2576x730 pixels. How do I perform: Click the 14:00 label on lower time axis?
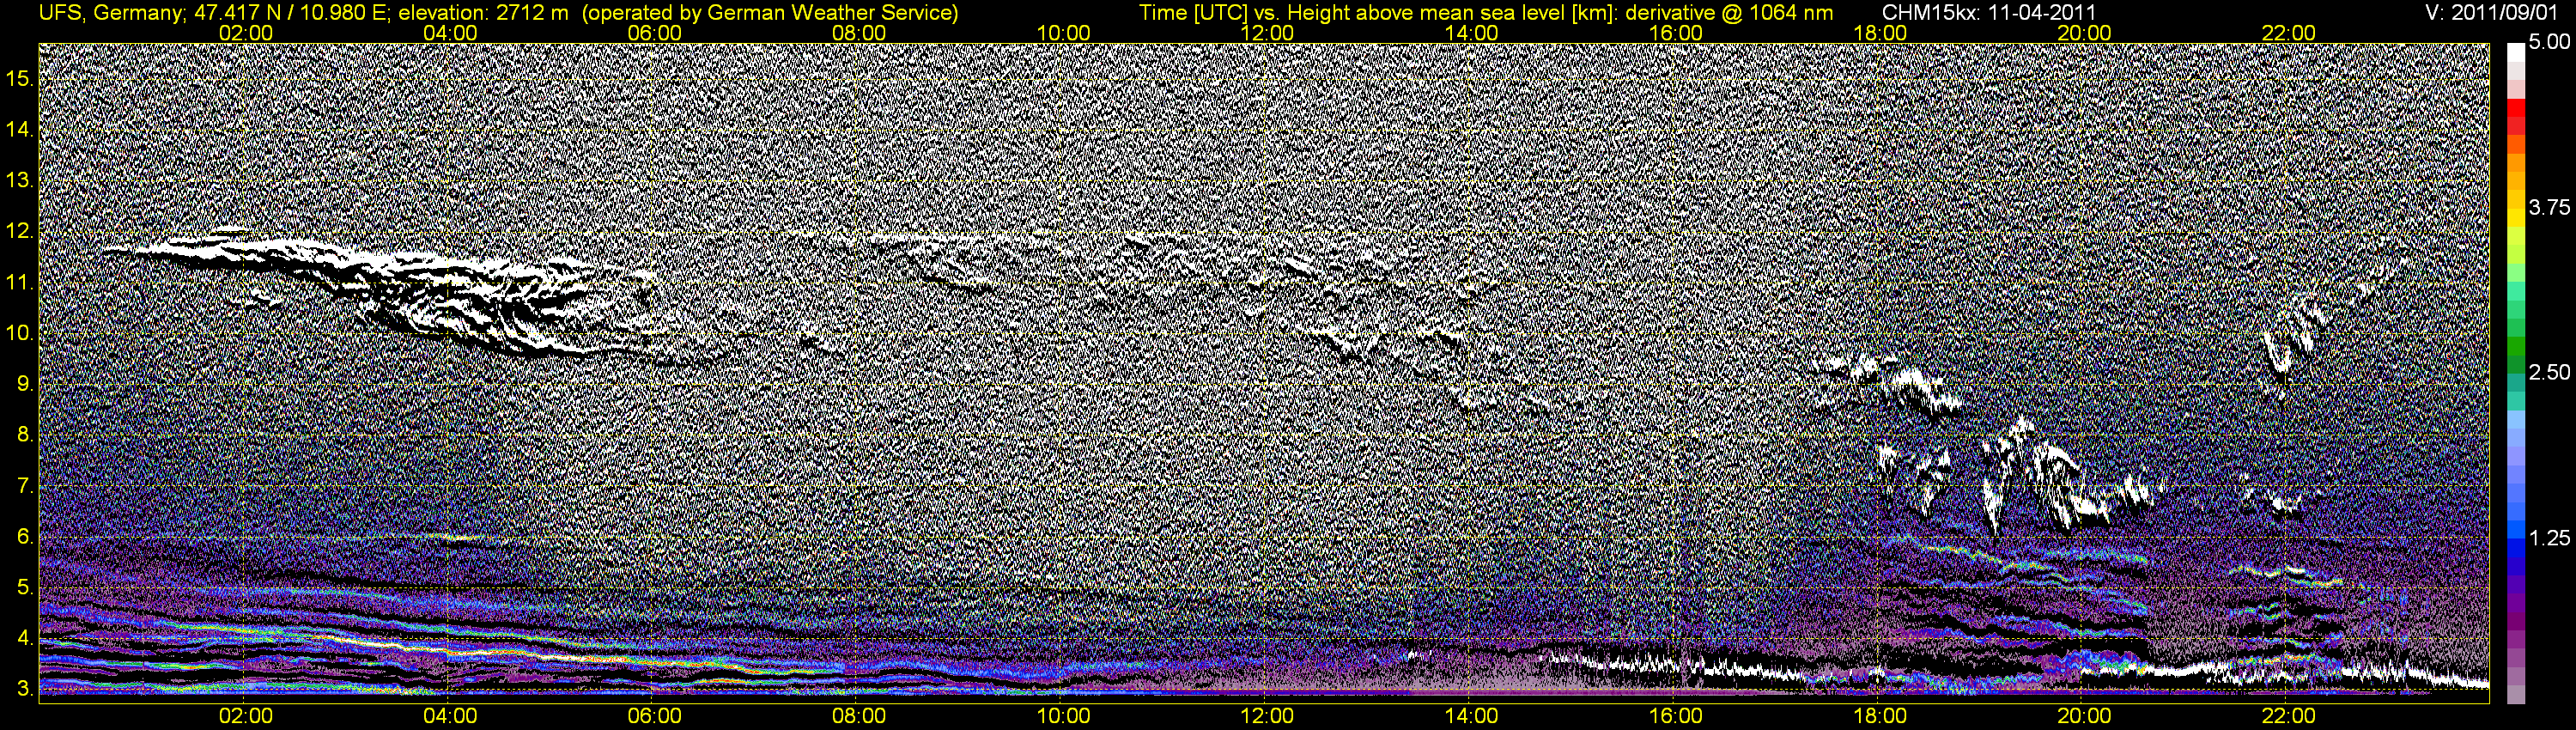pos(1471,716)
